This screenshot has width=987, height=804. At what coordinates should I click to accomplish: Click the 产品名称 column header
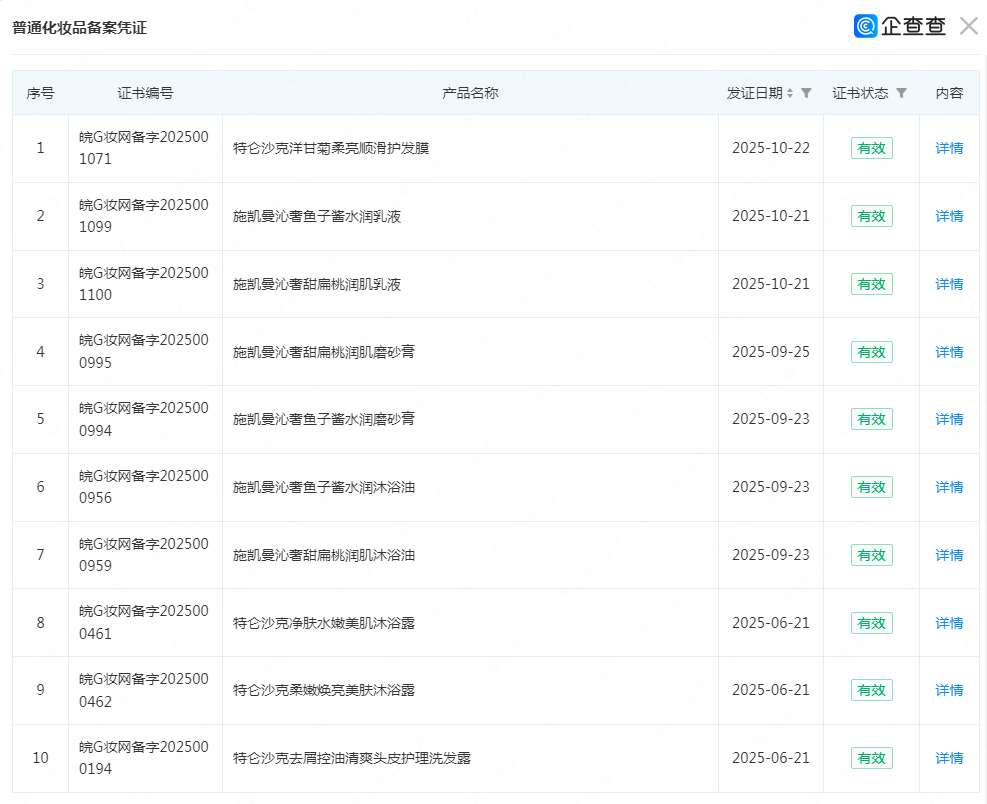(x=470, y=93)
